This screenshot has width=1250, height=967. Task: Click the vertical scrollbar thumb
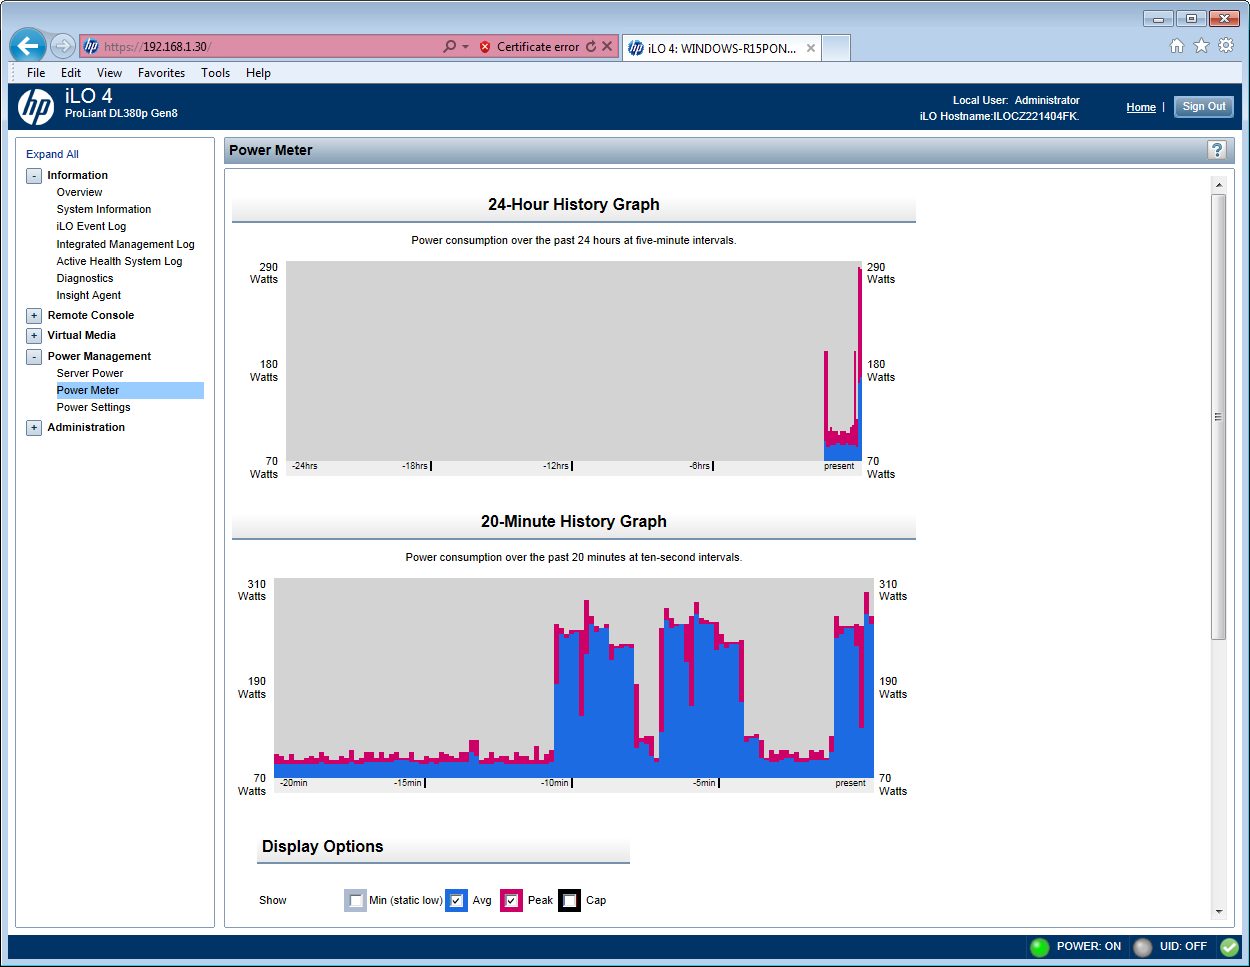point(1218,417)
